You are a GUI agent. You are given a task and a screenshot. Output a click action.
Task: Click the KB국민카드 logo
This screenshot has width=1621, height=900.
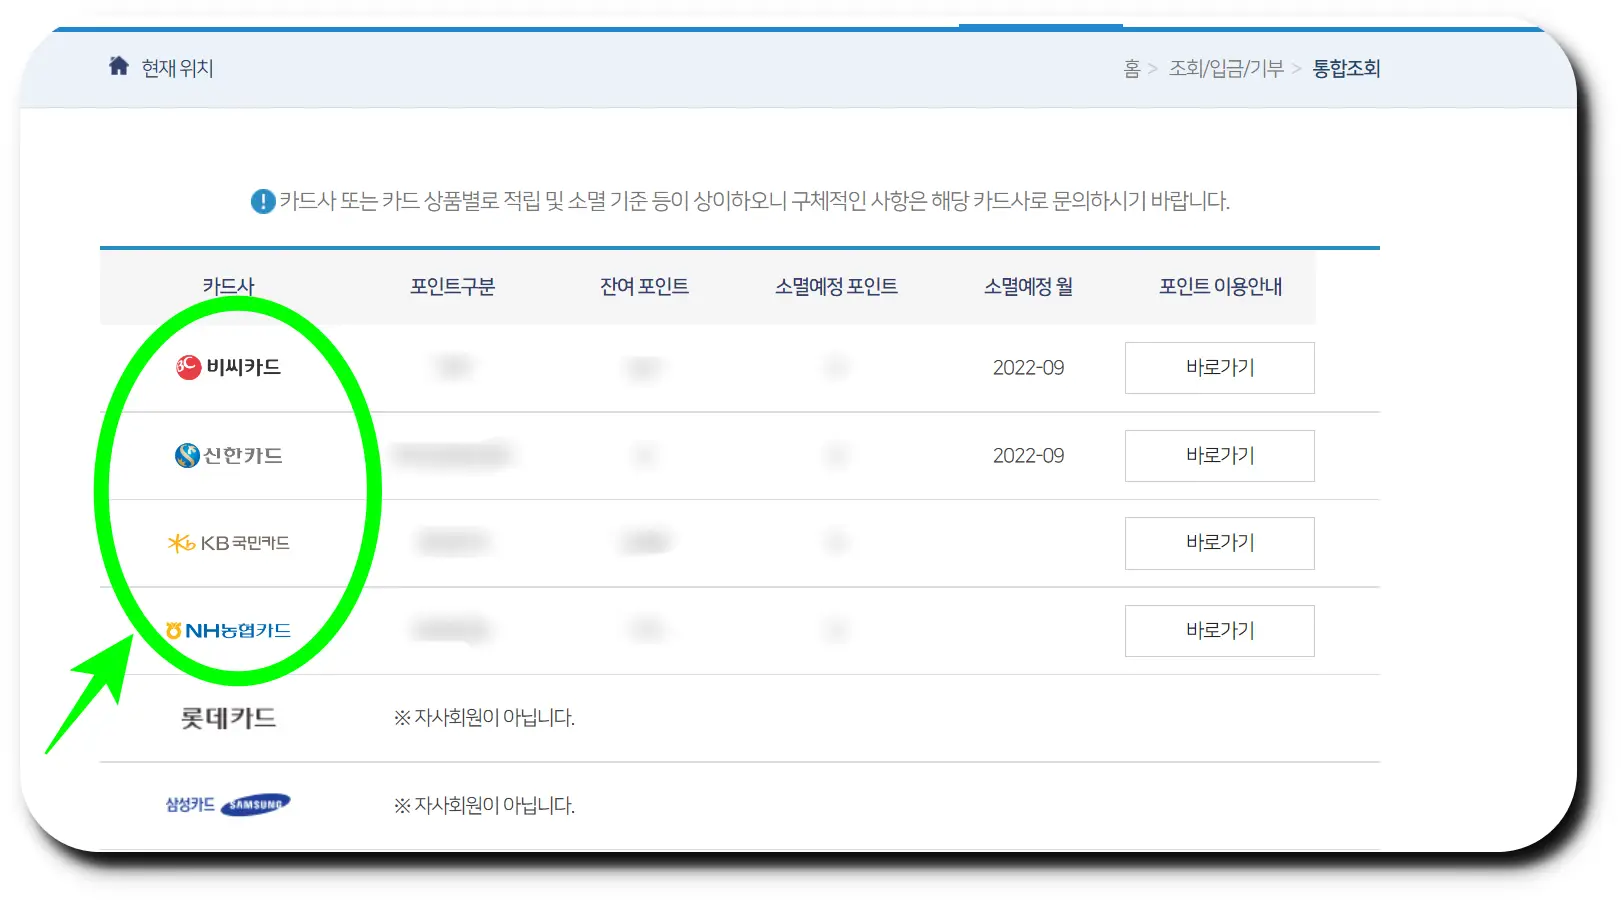229,543
